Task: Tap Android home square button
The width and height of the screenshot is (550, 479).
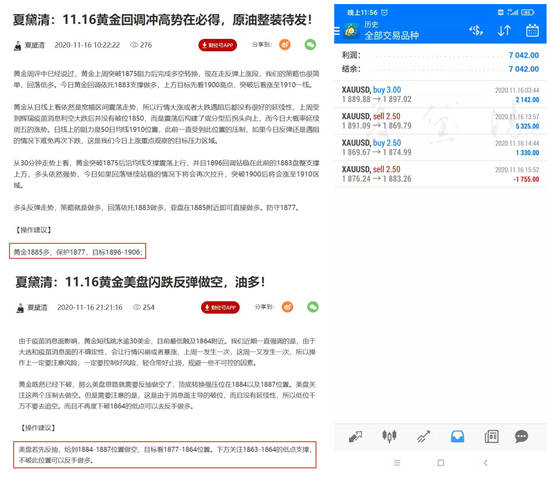Action: click(x=441, y=463)
